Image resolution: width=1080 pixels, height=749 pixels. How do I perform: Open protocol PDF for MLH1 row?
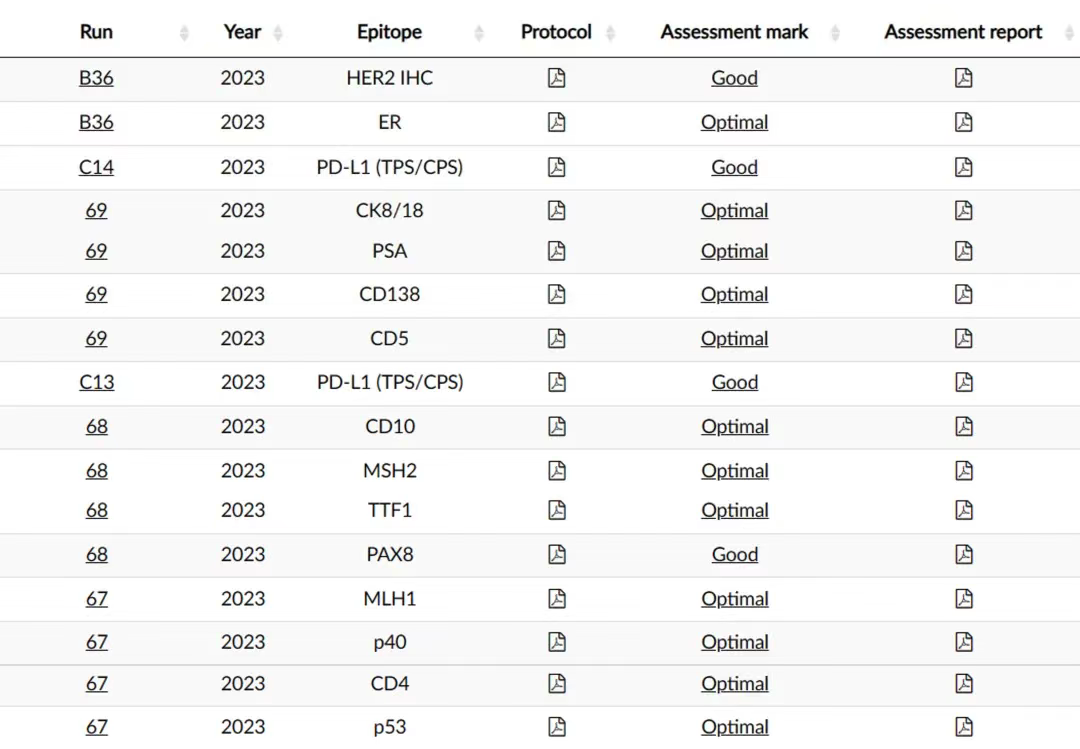(557, 598)
